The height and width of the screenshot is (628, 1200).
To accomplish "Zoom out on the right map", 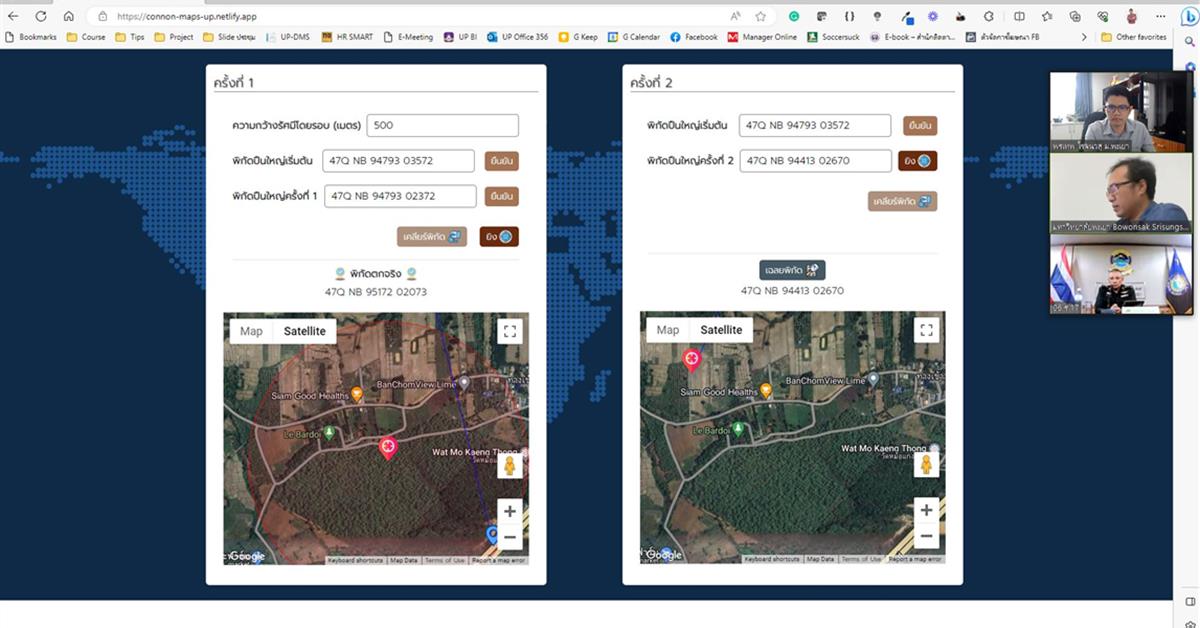I will click(927, 536).
